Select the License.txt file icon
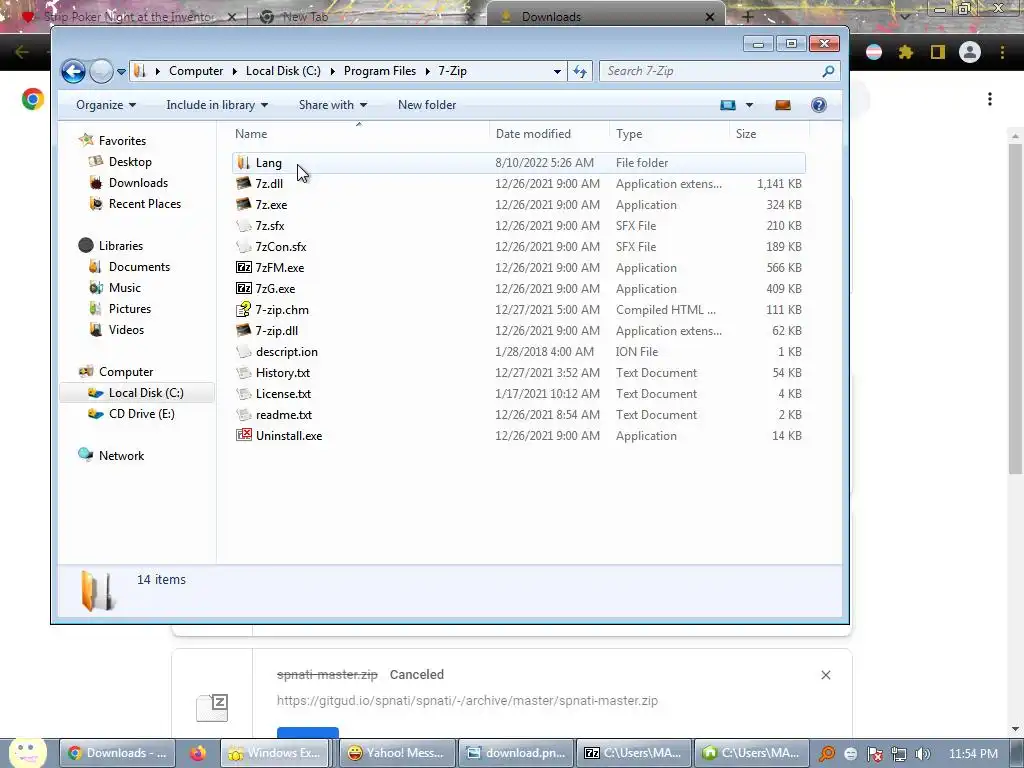Viewport: 1024px width, 768px height. (244, 393)
